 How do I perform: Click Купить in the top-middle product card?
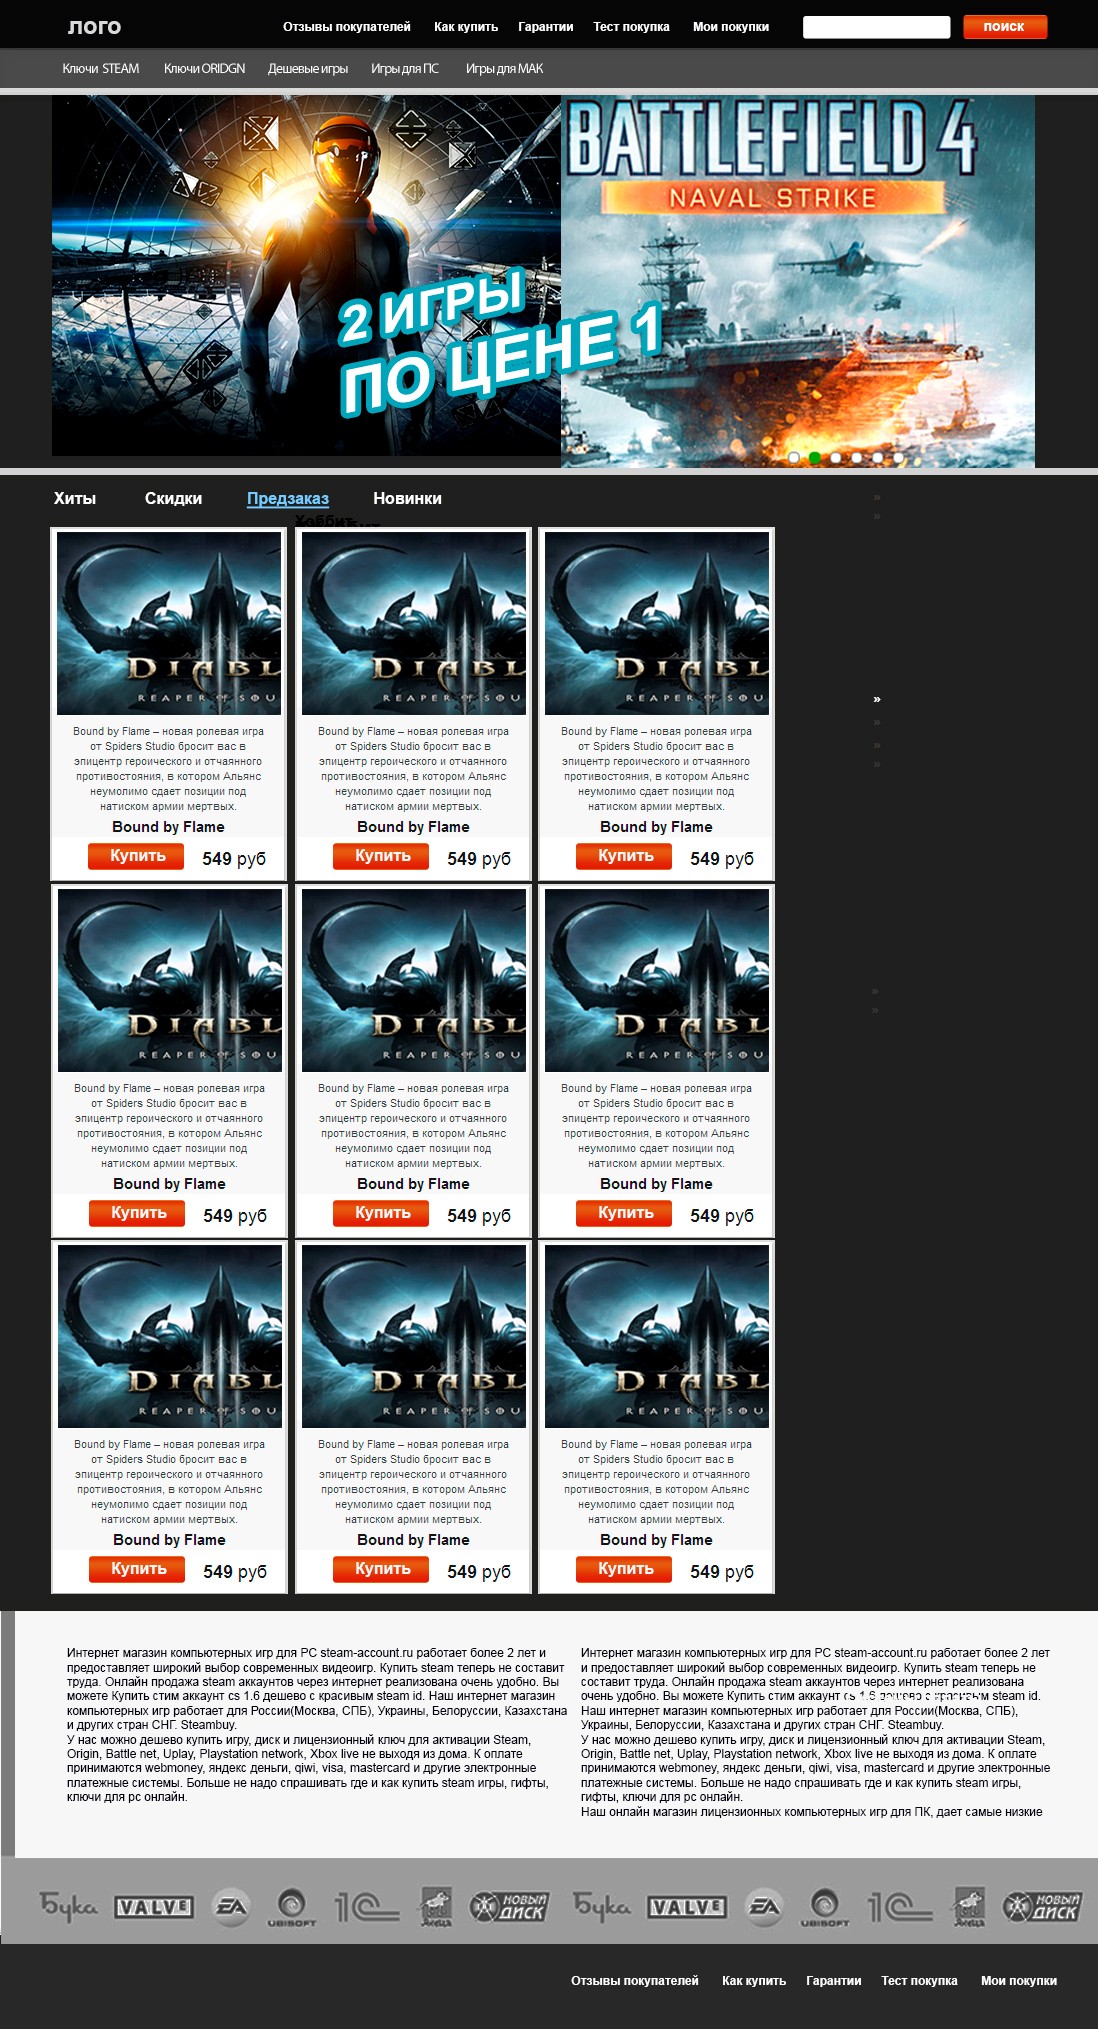pos(382,856)
